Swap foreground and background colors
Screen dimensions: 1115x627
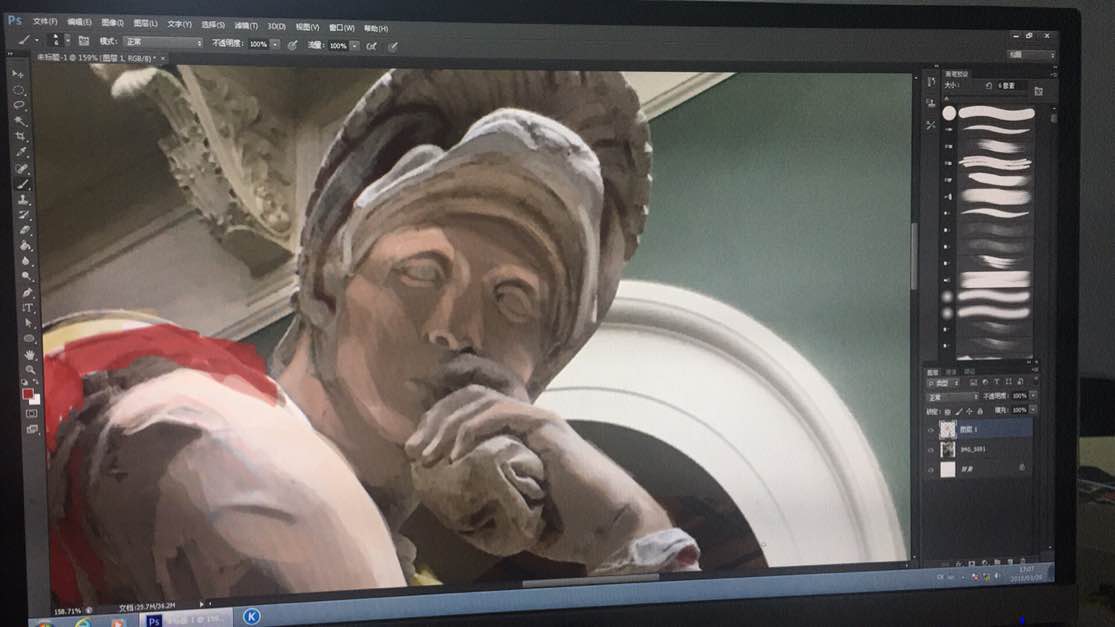tap(36, 384)
